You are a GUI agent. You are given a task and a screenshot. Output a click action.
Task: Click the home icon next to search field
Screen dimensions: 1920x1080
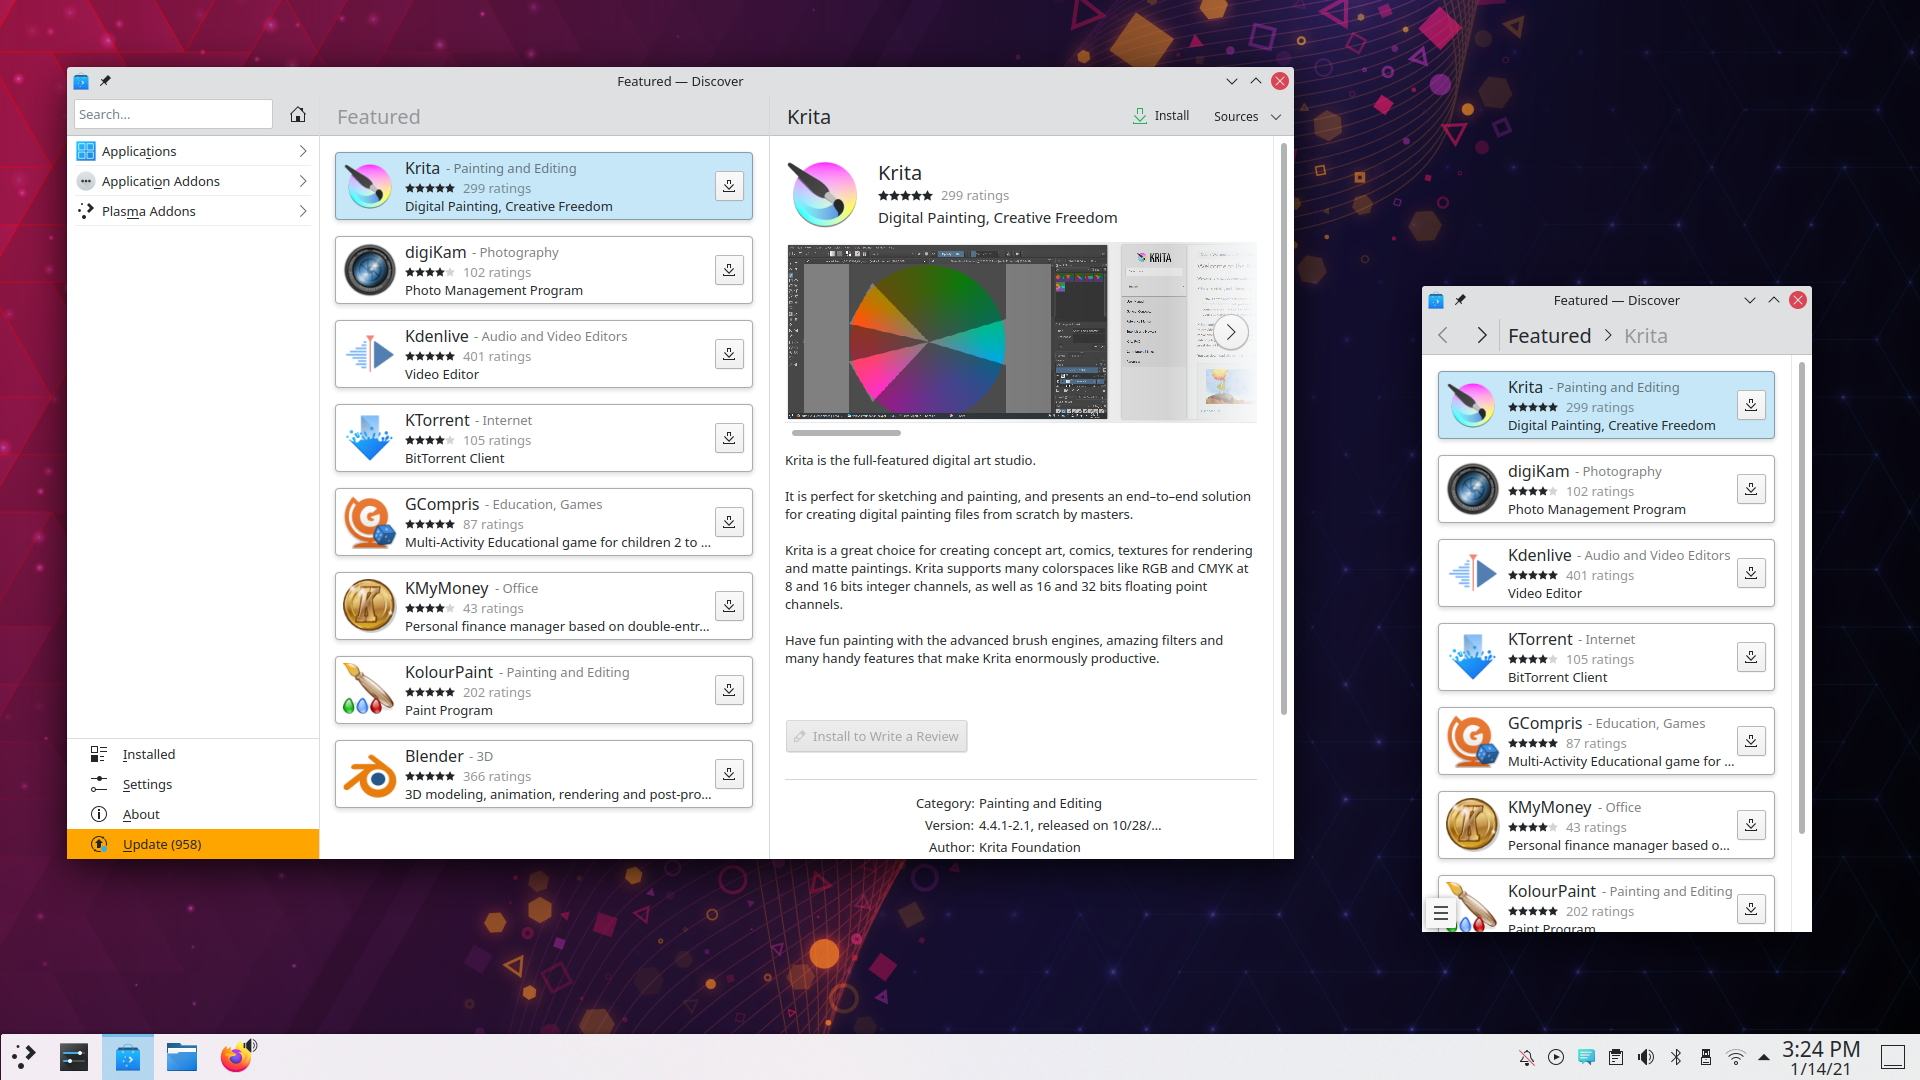pyautogui.click(x=297, y=114)
